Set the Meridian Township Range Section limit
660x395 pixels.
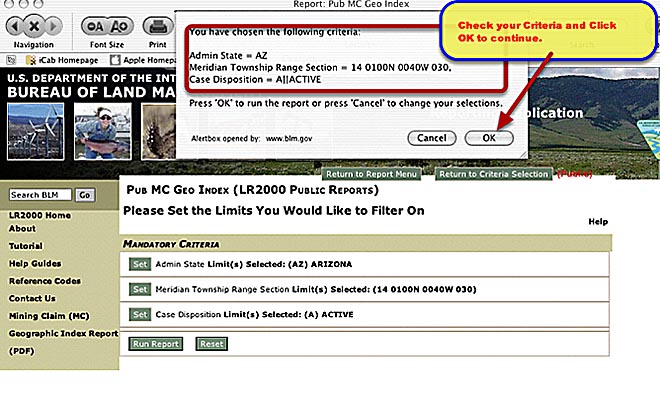pos(140,289)
